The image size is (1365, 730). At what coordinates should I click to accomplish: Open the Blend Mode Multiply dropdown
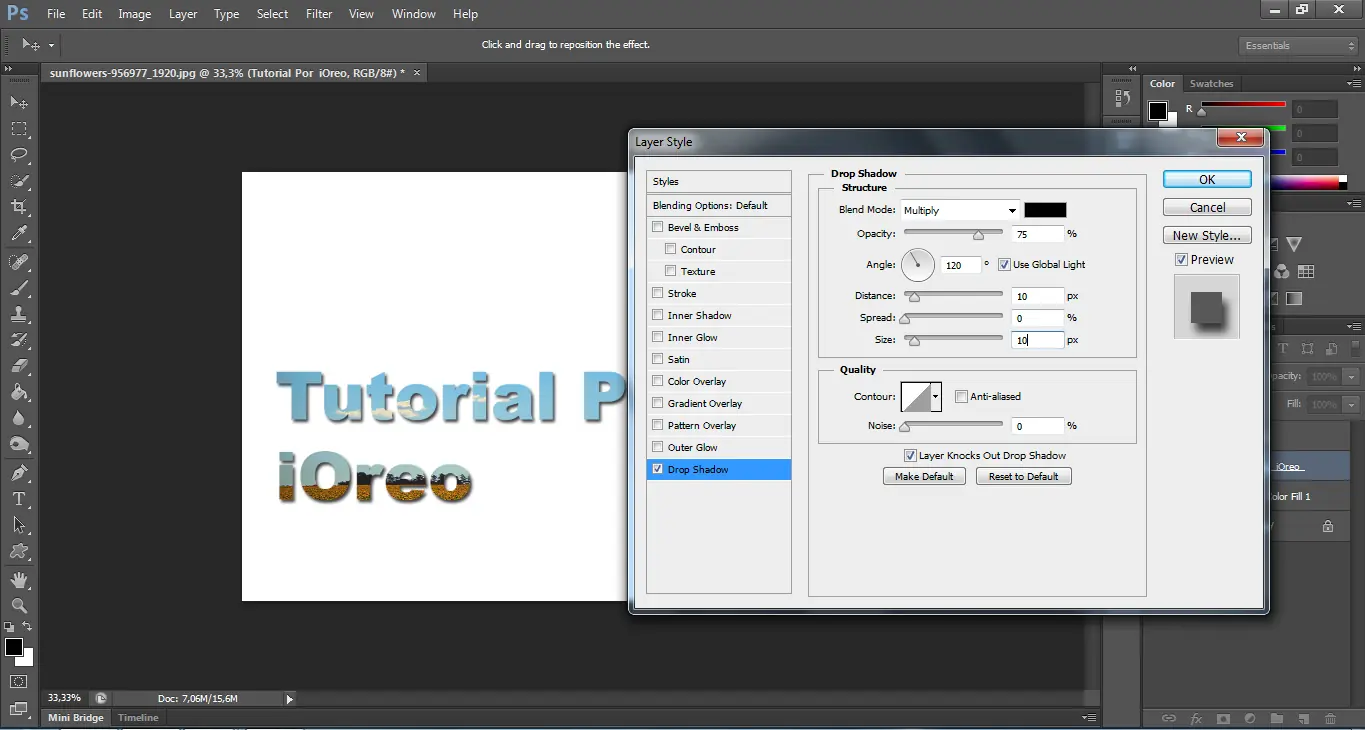pos(959,210)
